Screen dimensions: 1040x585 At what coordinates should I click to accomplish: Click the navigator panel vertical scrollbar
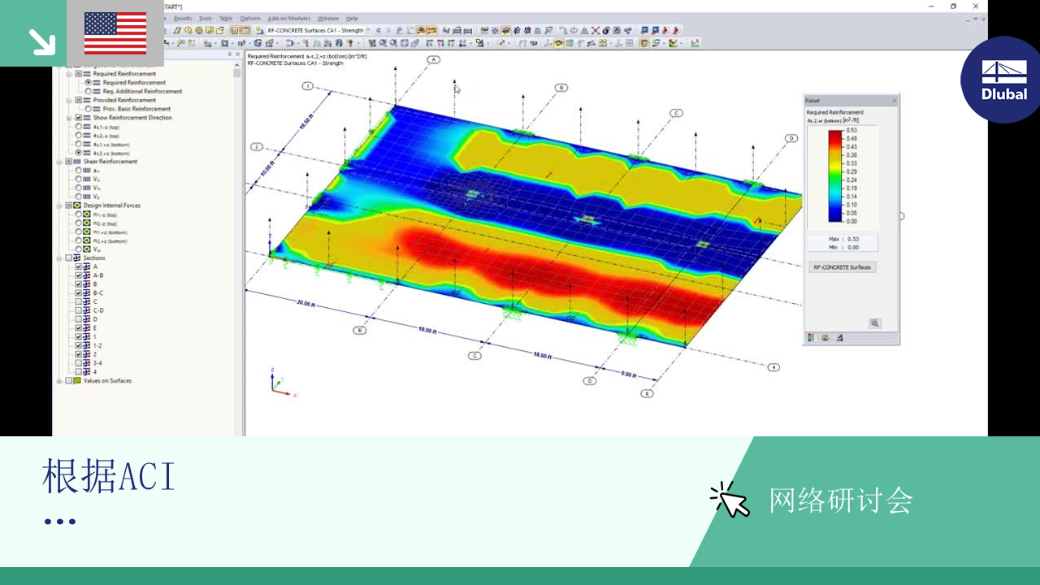(237, 249)
